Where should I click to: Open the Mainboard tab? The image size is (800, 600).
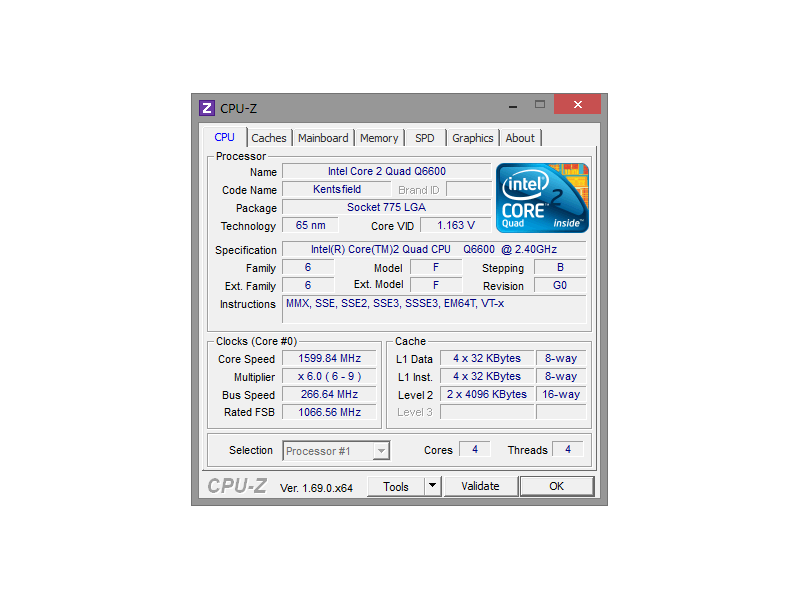pyautogui.click(x=323, y=138)
